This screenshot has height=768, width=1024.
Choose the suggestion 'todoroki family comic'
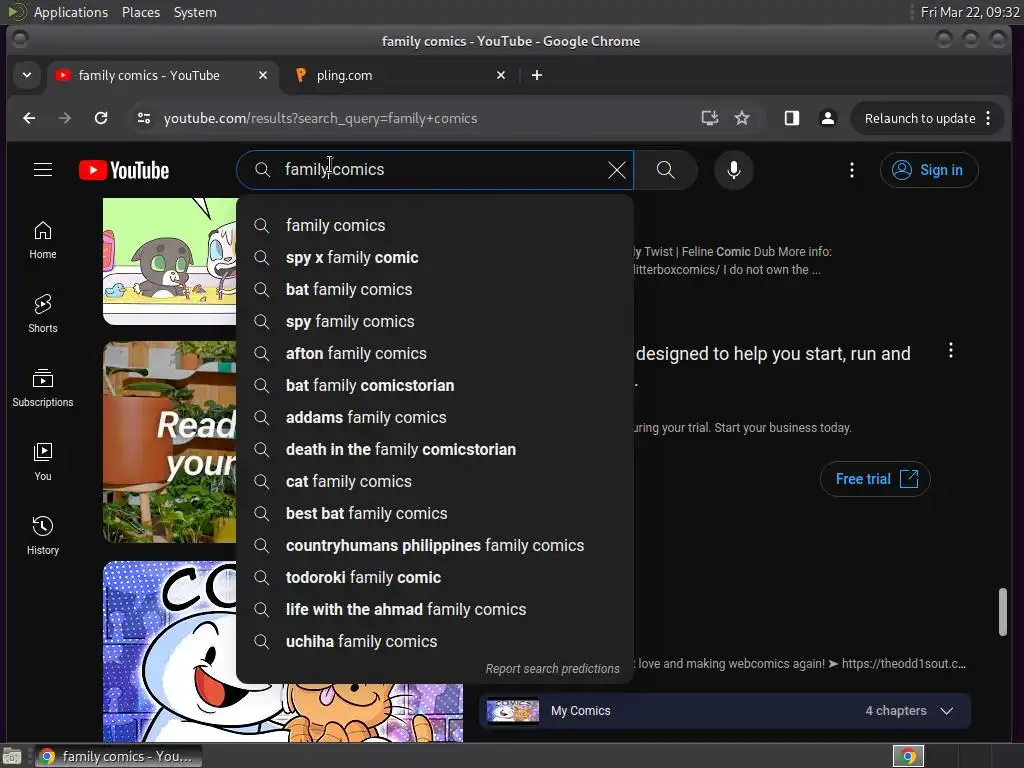[x=435, y=577]
